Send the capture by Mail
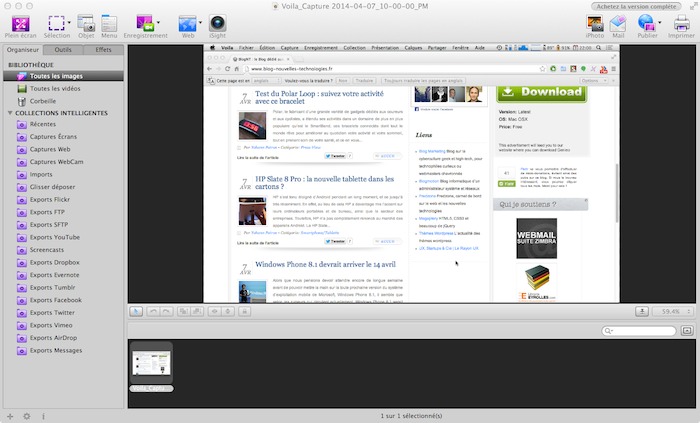This screenshot has height=423, width=700. coord(618,23)
